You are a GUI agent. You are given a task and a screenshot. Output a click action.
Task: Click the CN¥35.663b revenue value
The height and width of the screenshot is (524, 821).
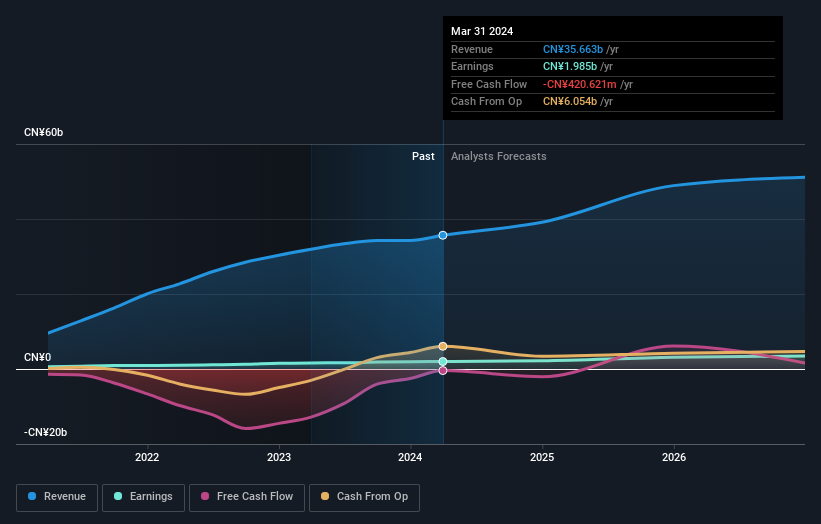[x=573, y=49]
